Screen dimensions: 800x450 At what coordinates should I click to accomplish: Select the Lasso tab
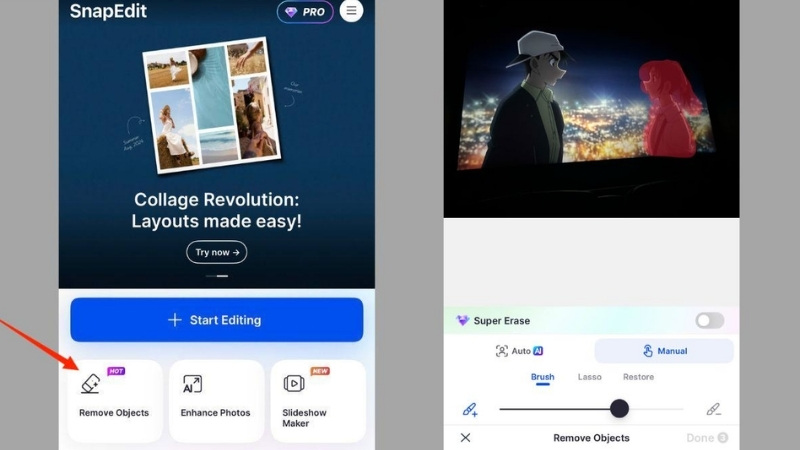point(590,378)
